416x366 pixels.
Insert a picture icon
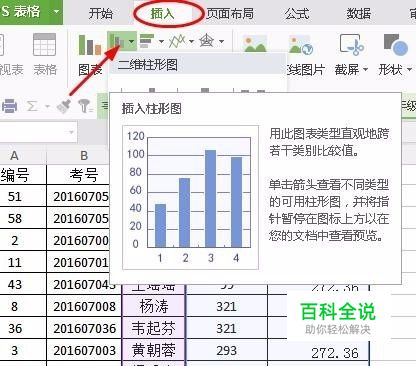point(255,43)
